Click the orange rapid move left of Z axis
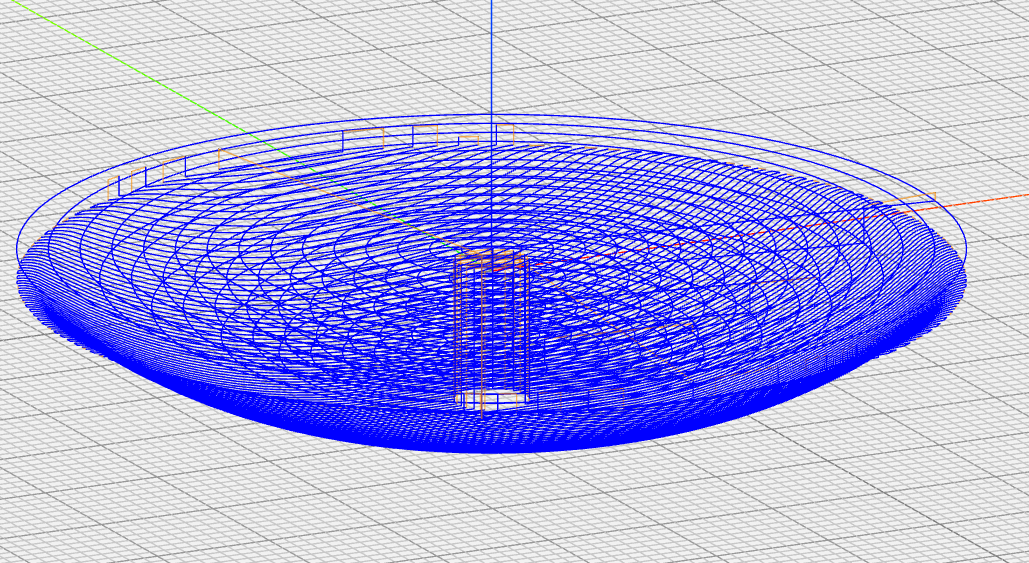The image size is (1029, 563). [x=470, y=138]
